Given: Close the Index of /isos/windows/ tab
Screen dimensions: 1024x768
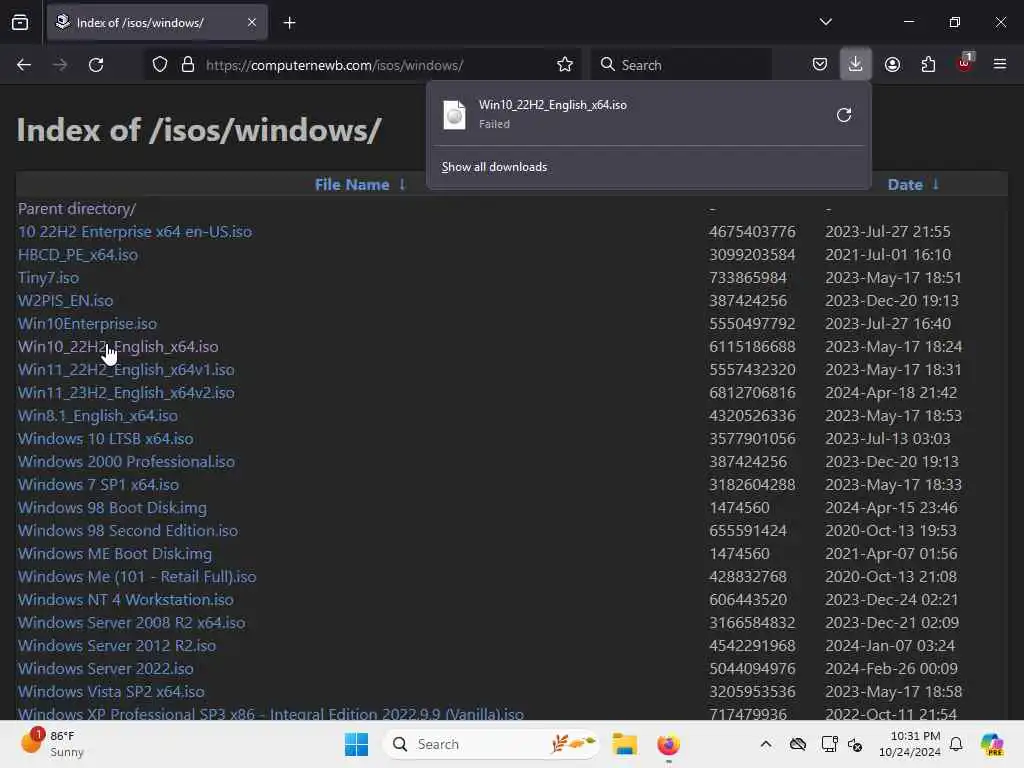Looking at the screenshot, I should 252,22.
